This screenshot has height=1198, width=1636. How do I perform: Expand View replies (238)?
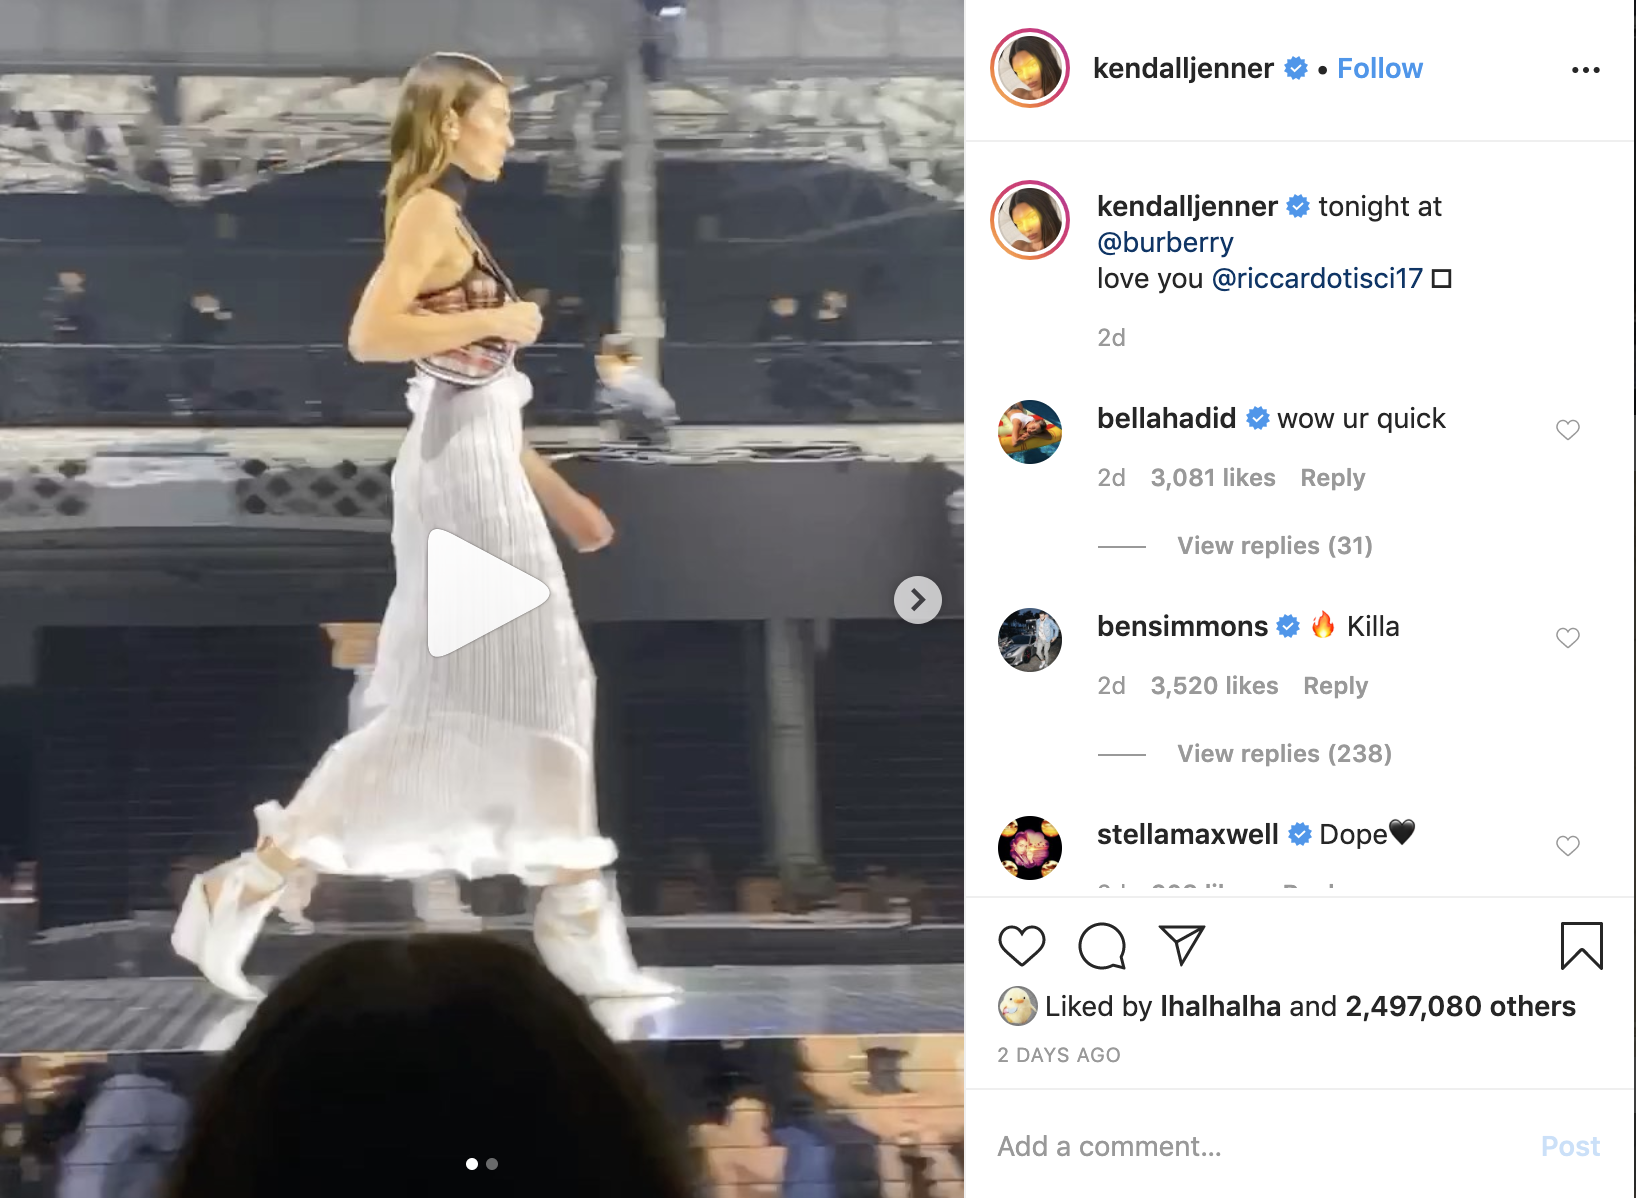coord(1284,754)
